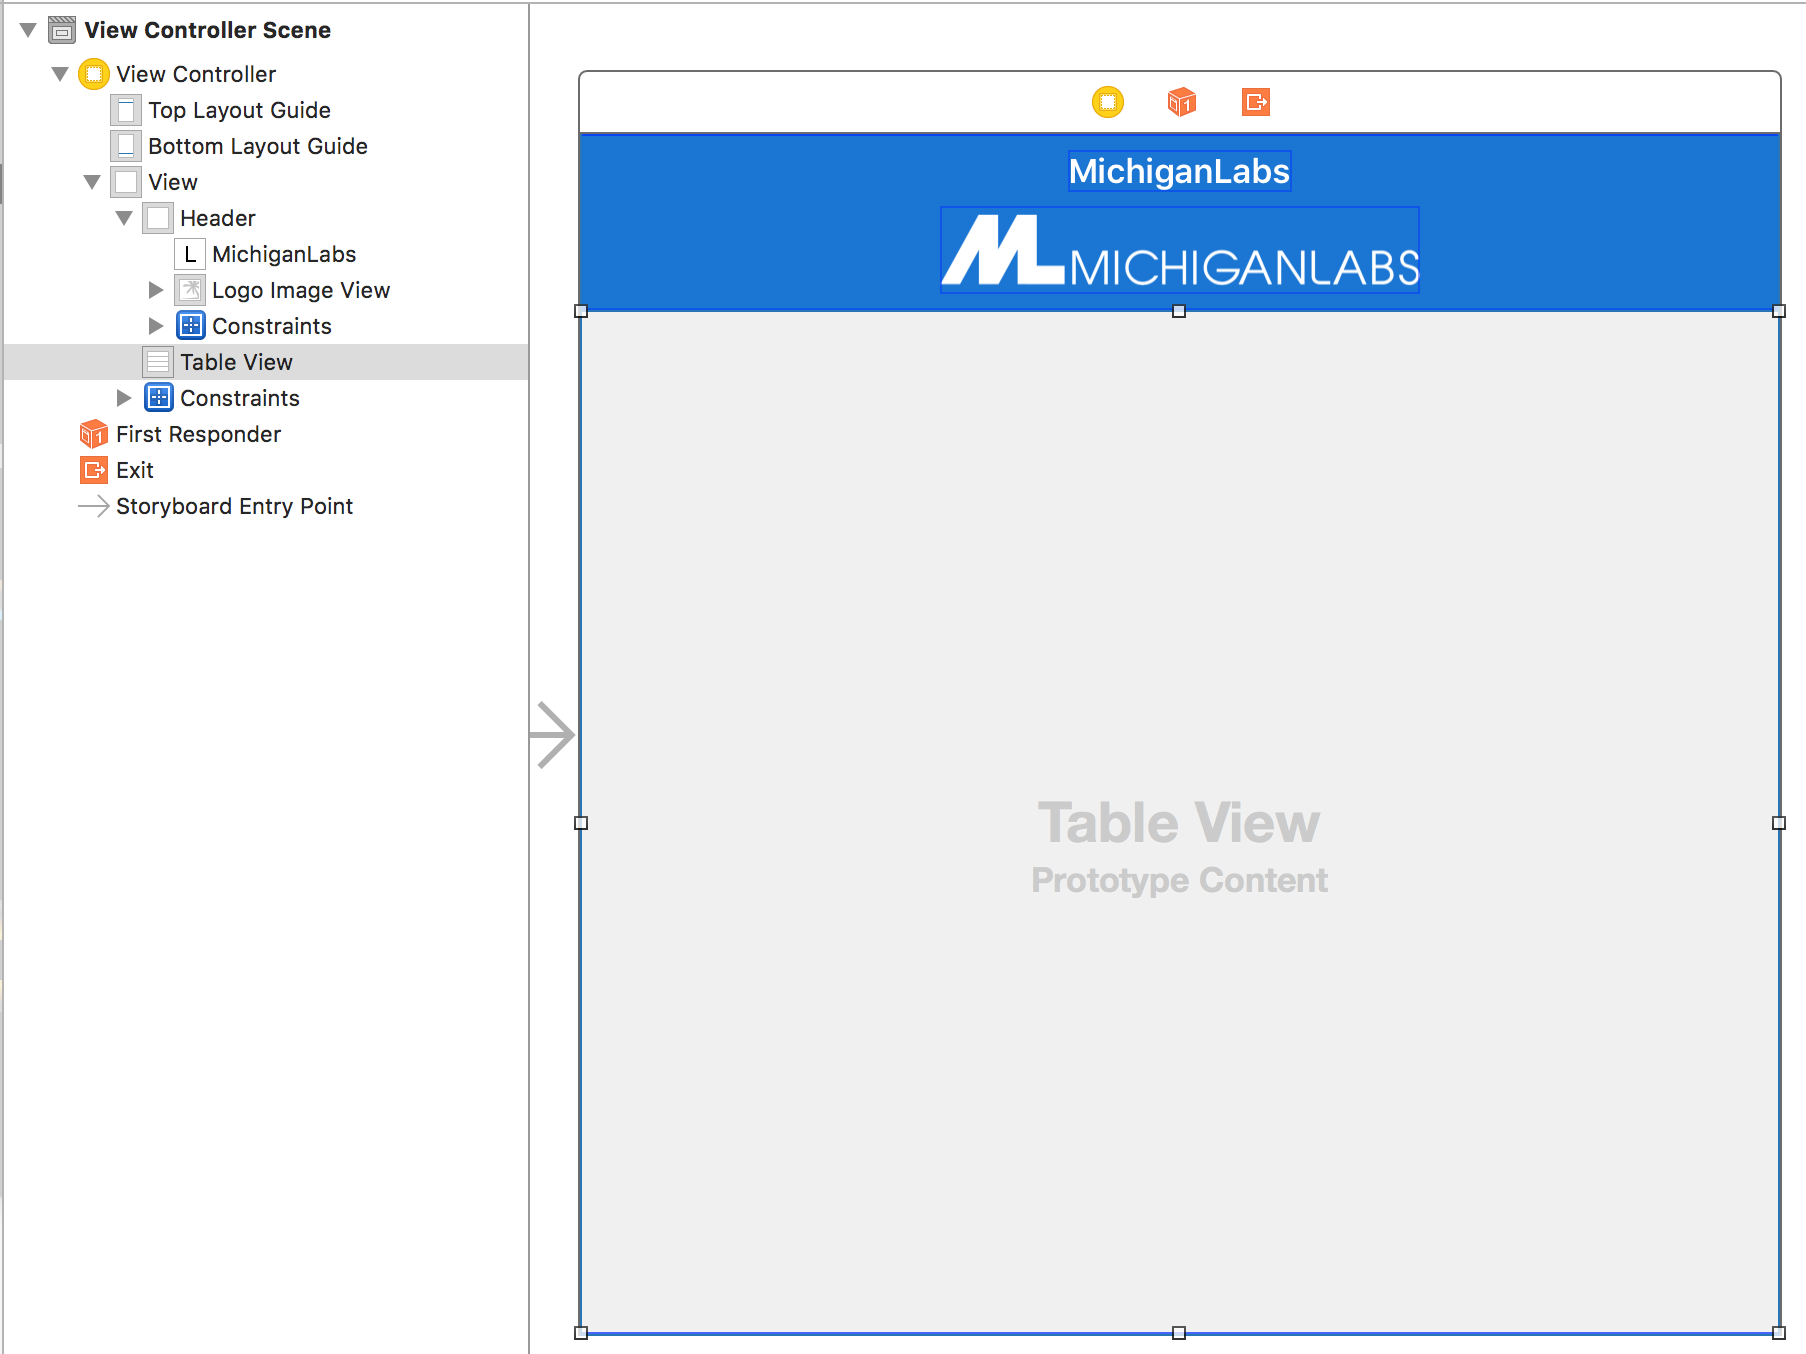Click the bottom-right corner handle of Table View
This screenshot has height=1354, width=1806.
(x=1779, y=1333)
